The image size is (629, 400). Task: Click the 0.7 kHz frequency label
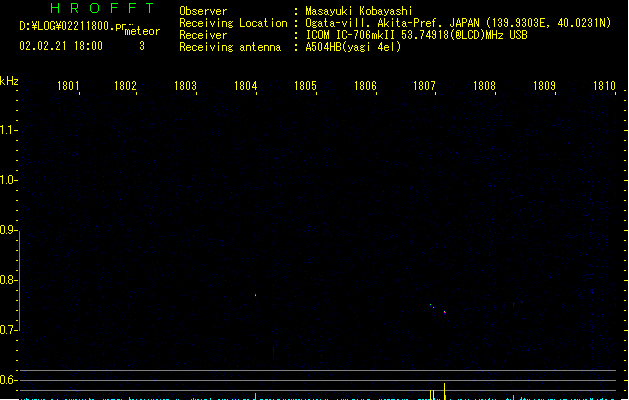point(8,330)
